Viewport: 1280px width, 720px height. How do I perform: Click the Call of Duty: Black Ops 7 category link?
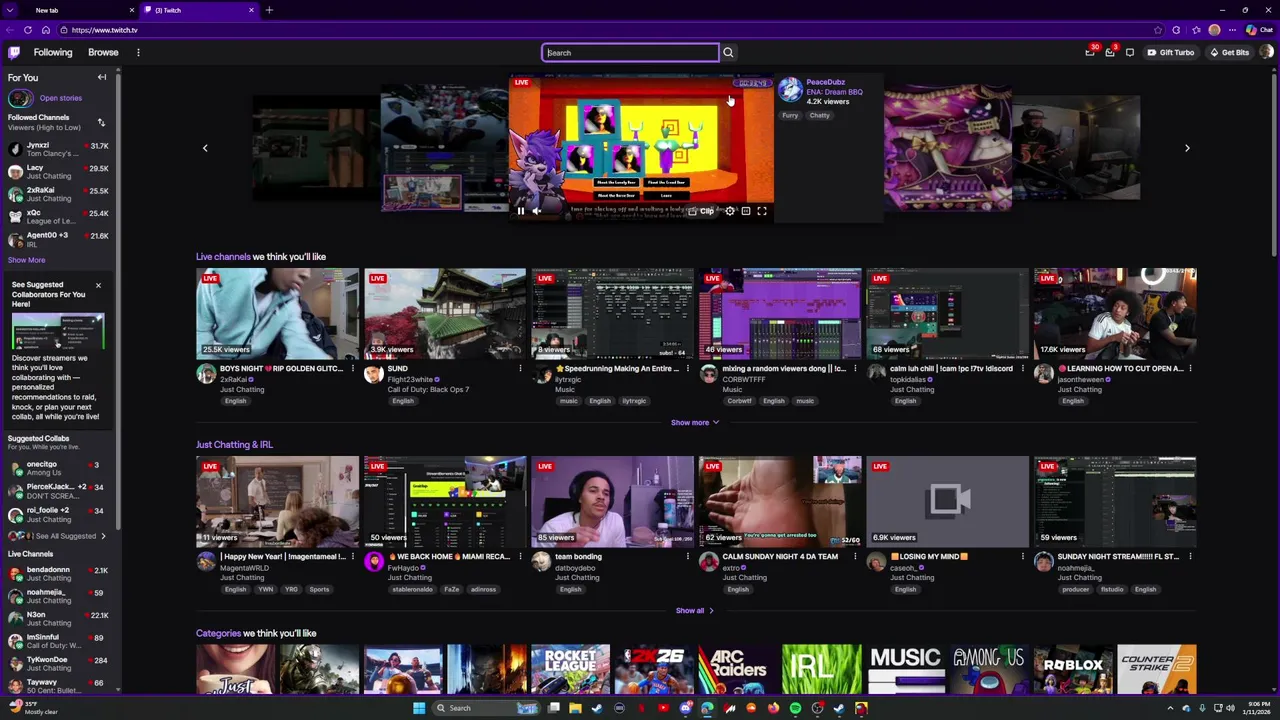coord(428,389)
